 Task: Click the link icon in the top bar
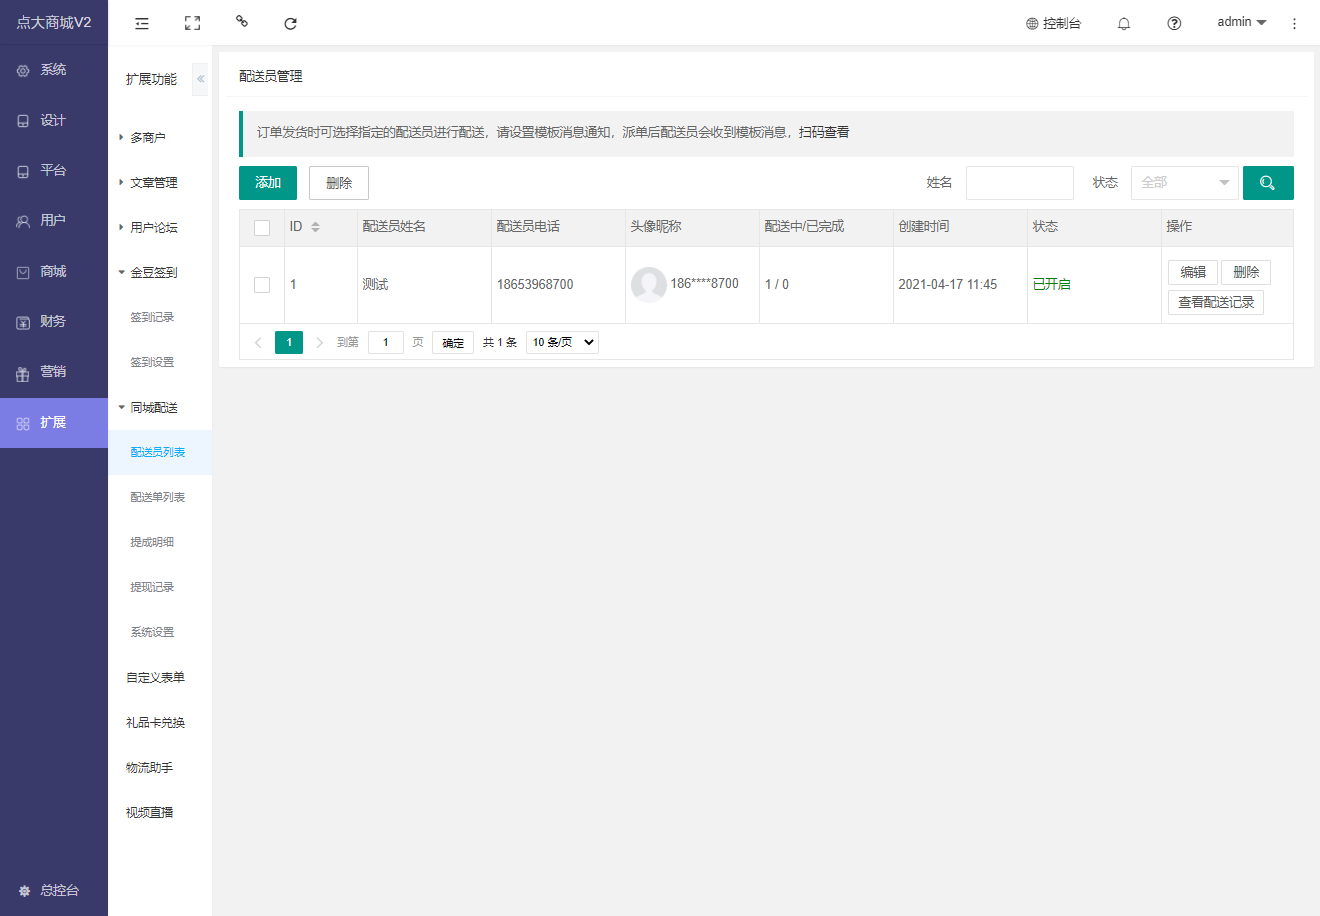(241, 21)
